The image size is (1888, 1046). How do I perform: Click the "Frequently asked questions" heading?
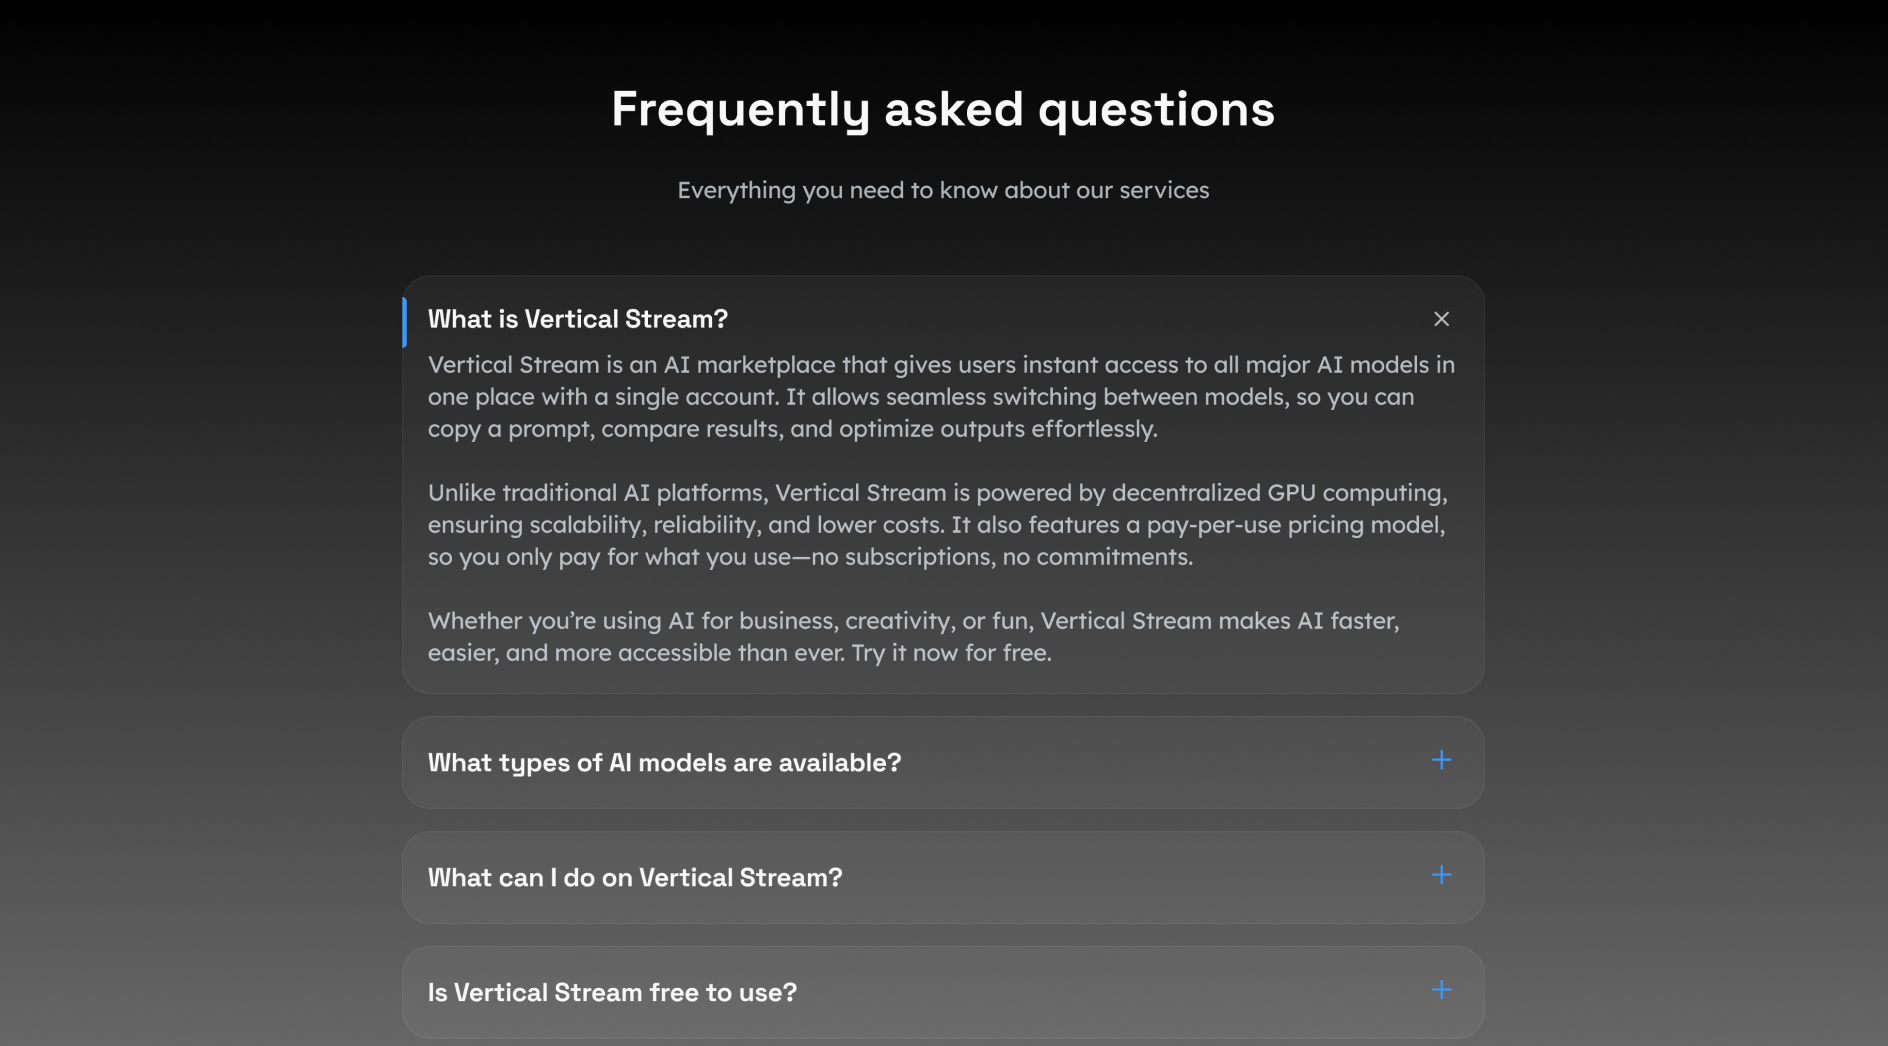click(x=943, y=110)
